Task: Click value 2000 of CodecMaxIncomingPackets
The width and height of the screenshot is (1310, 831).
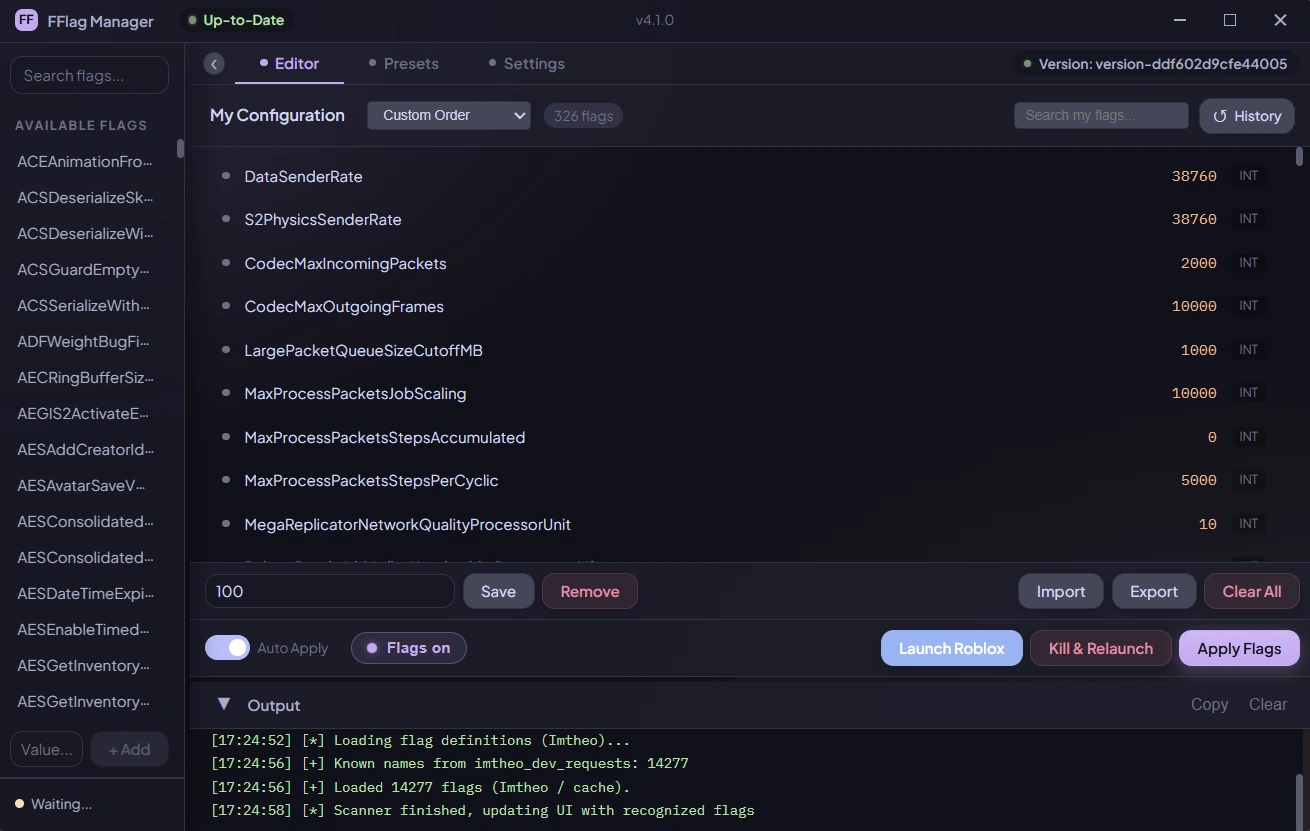Action: coord(1198,263)
